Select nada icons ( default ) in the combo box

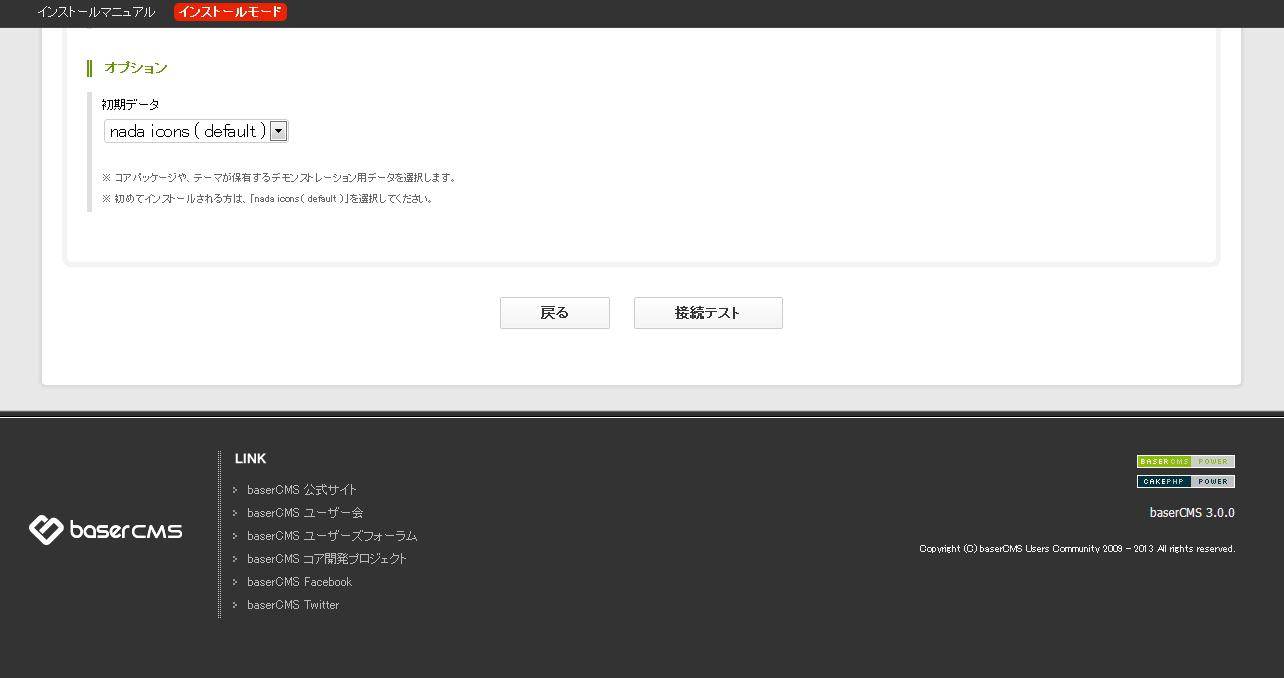(x=185, y=131)
